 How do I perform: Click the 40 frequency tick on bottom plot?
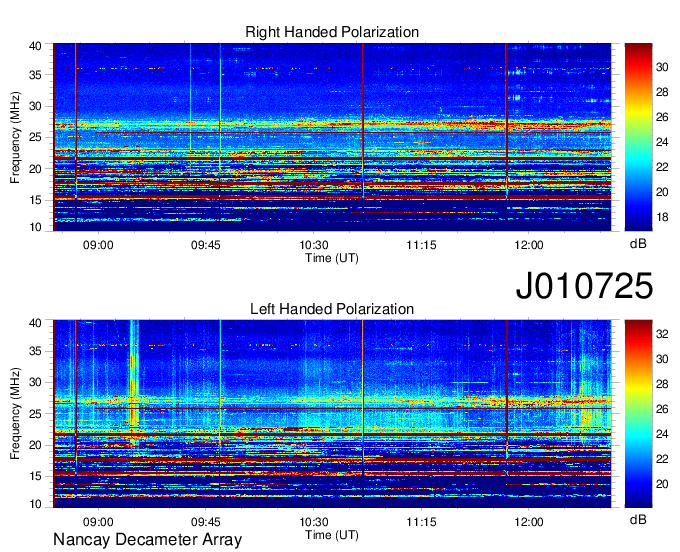(x=35, y=323)
